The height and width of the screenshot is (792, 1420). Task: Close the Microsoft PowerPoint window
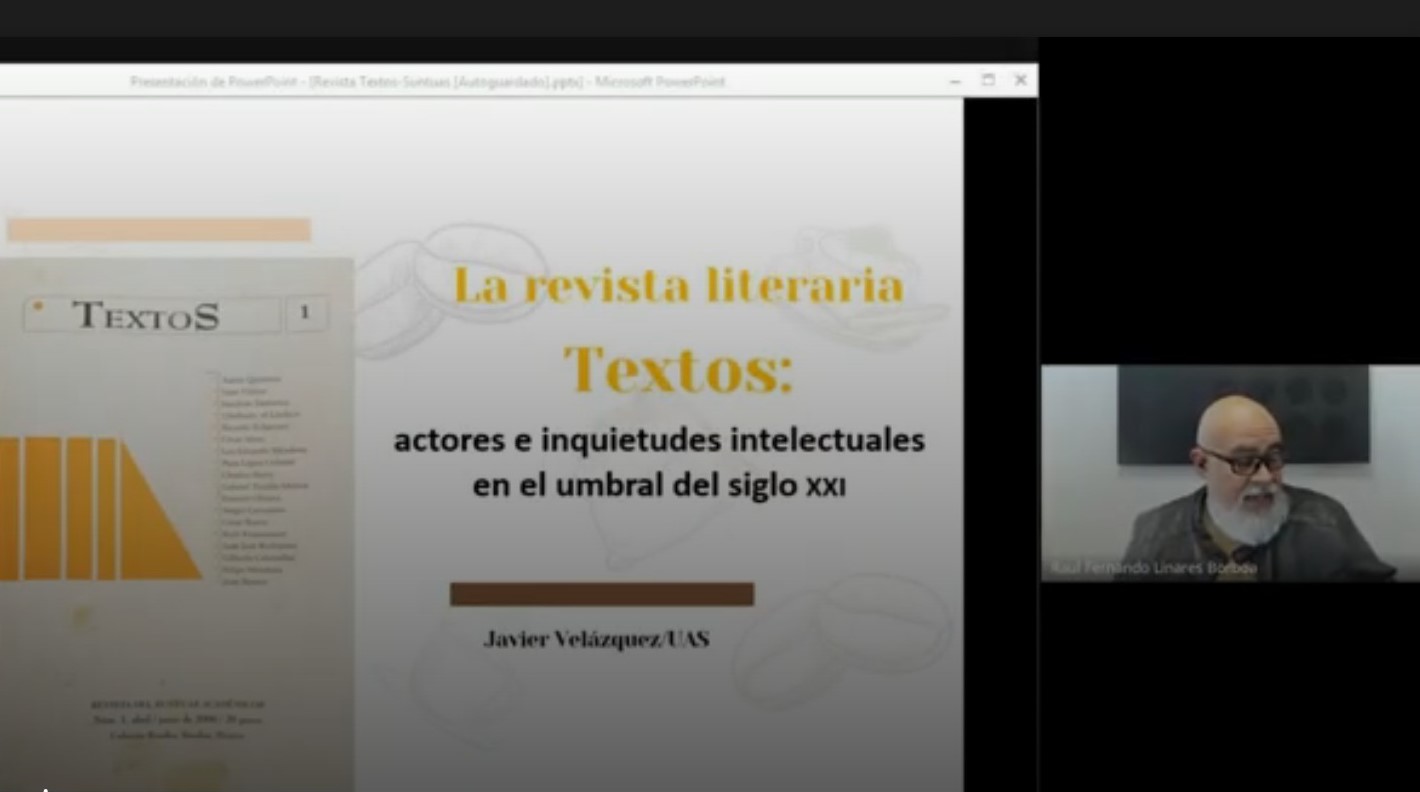pos(1020,80)
